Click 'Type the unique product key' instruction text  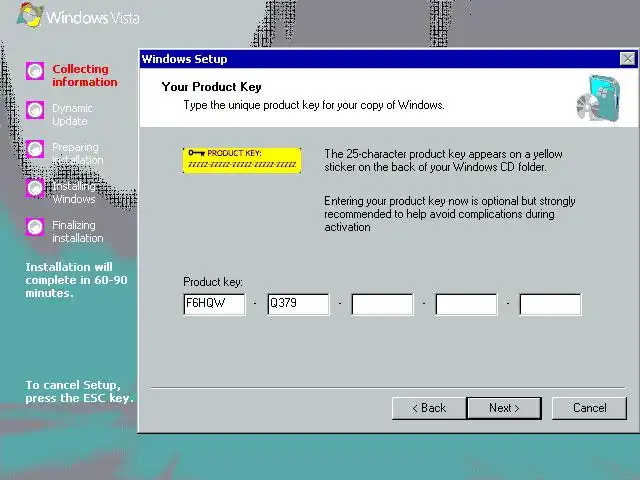pos(314,105)
